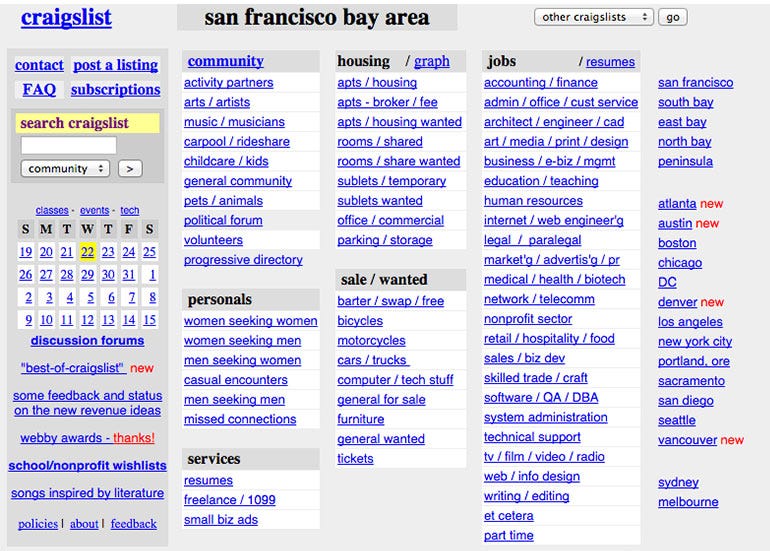The image size is (770, 551).
Task: View jobs 'resumes' header link
Action: pyautogui.click(x=610, y=62)
